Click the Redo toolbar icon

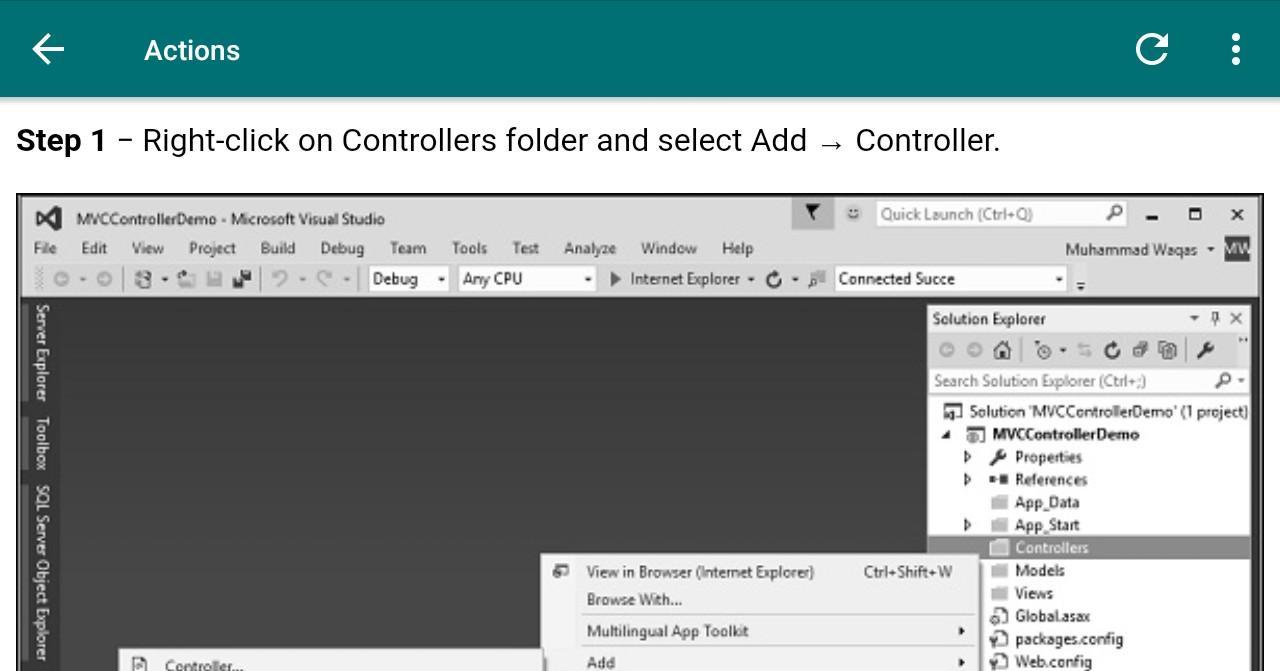coord(326,278)
